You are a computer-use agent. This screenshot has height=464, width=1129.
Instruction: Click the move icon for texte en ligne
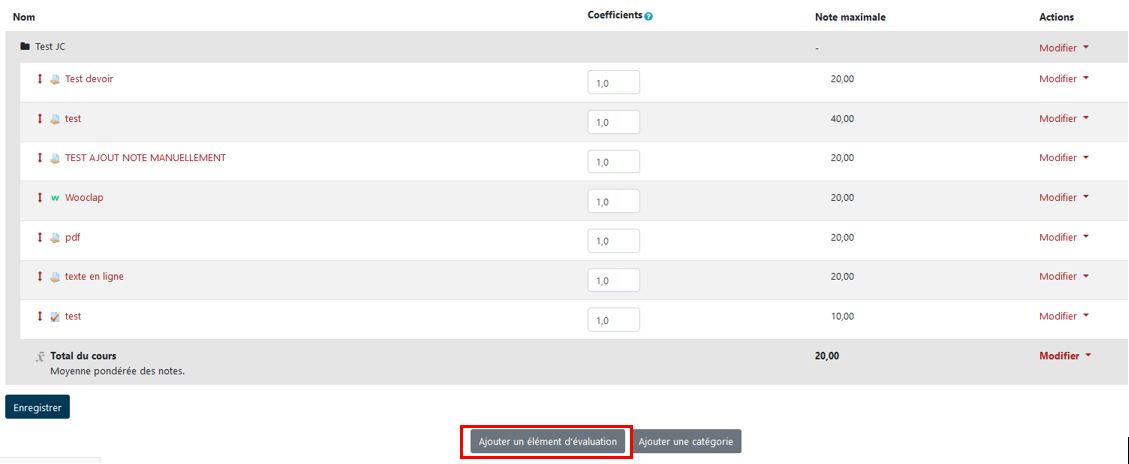(40, 277)
